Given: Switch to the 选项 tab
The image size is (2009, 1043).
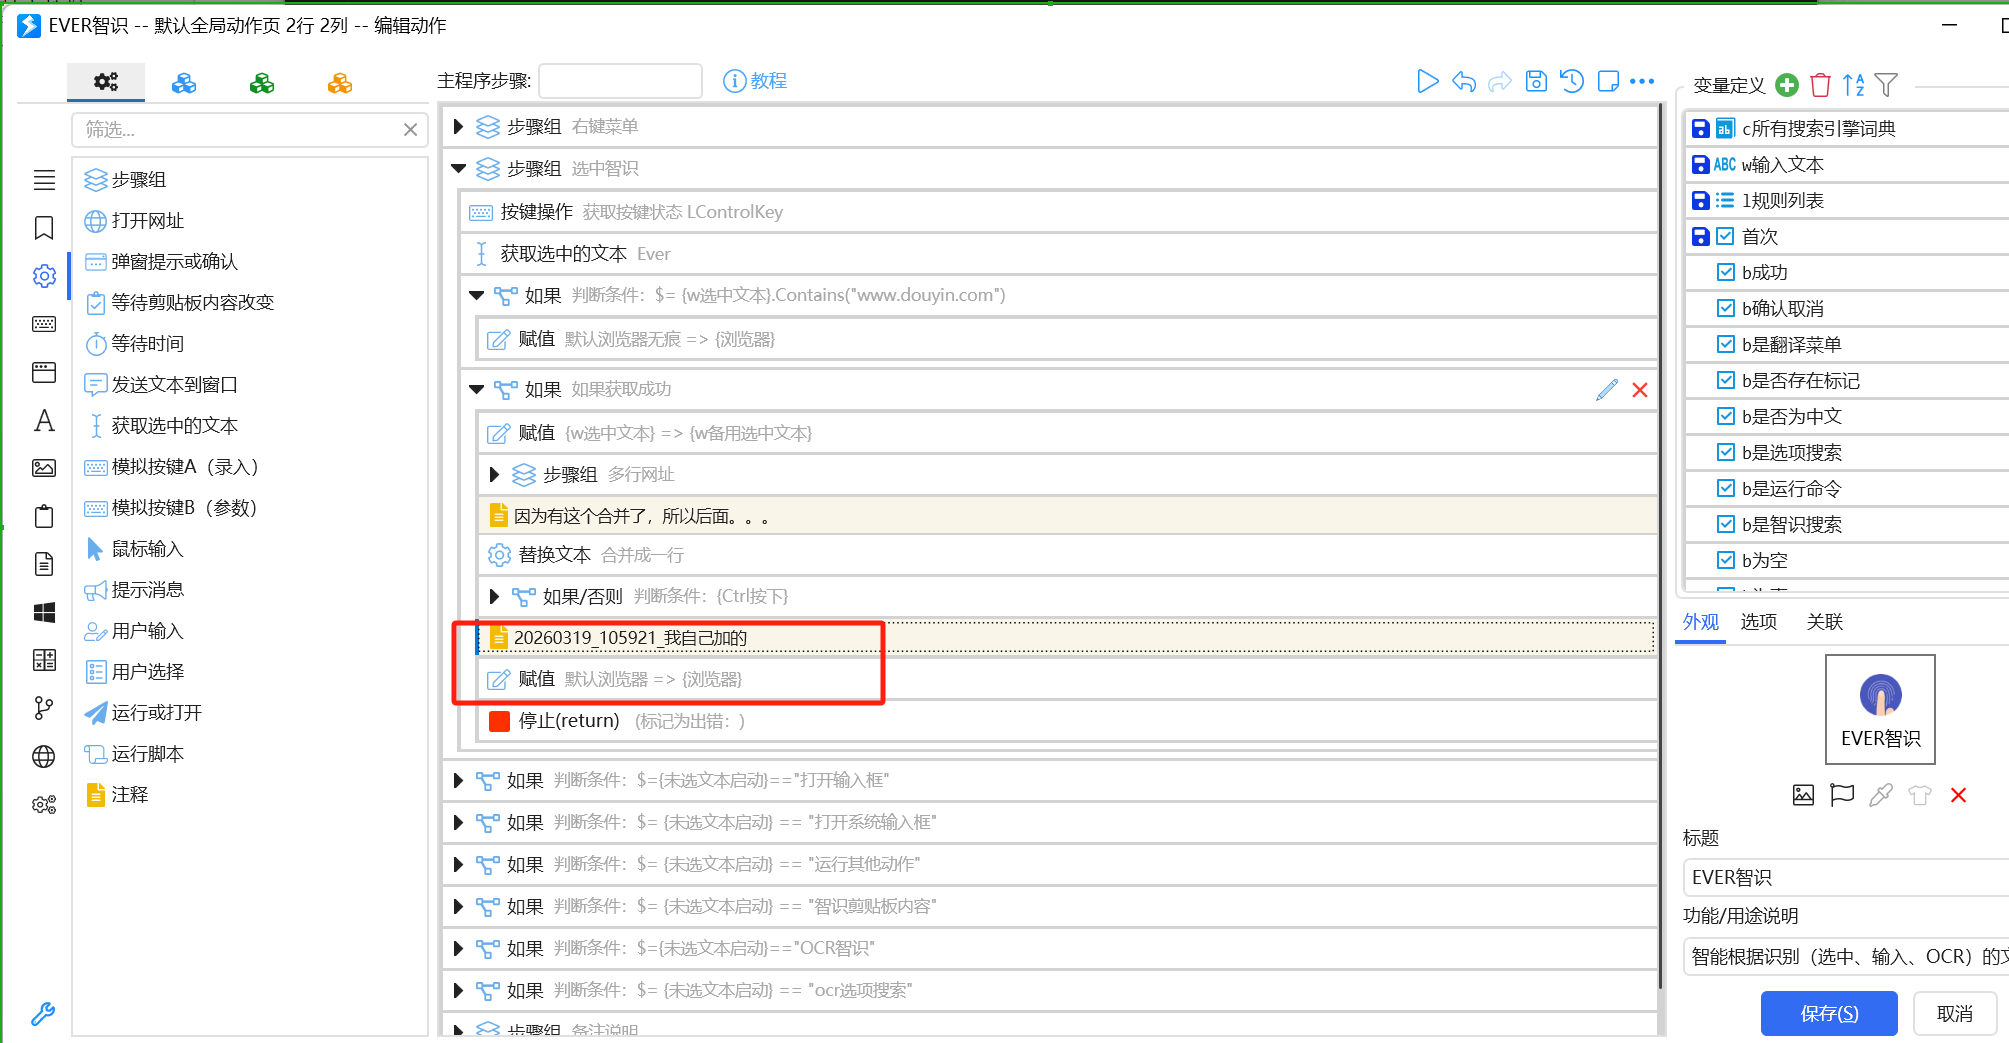Looking at the screenshot, I should pos(1759,622).
